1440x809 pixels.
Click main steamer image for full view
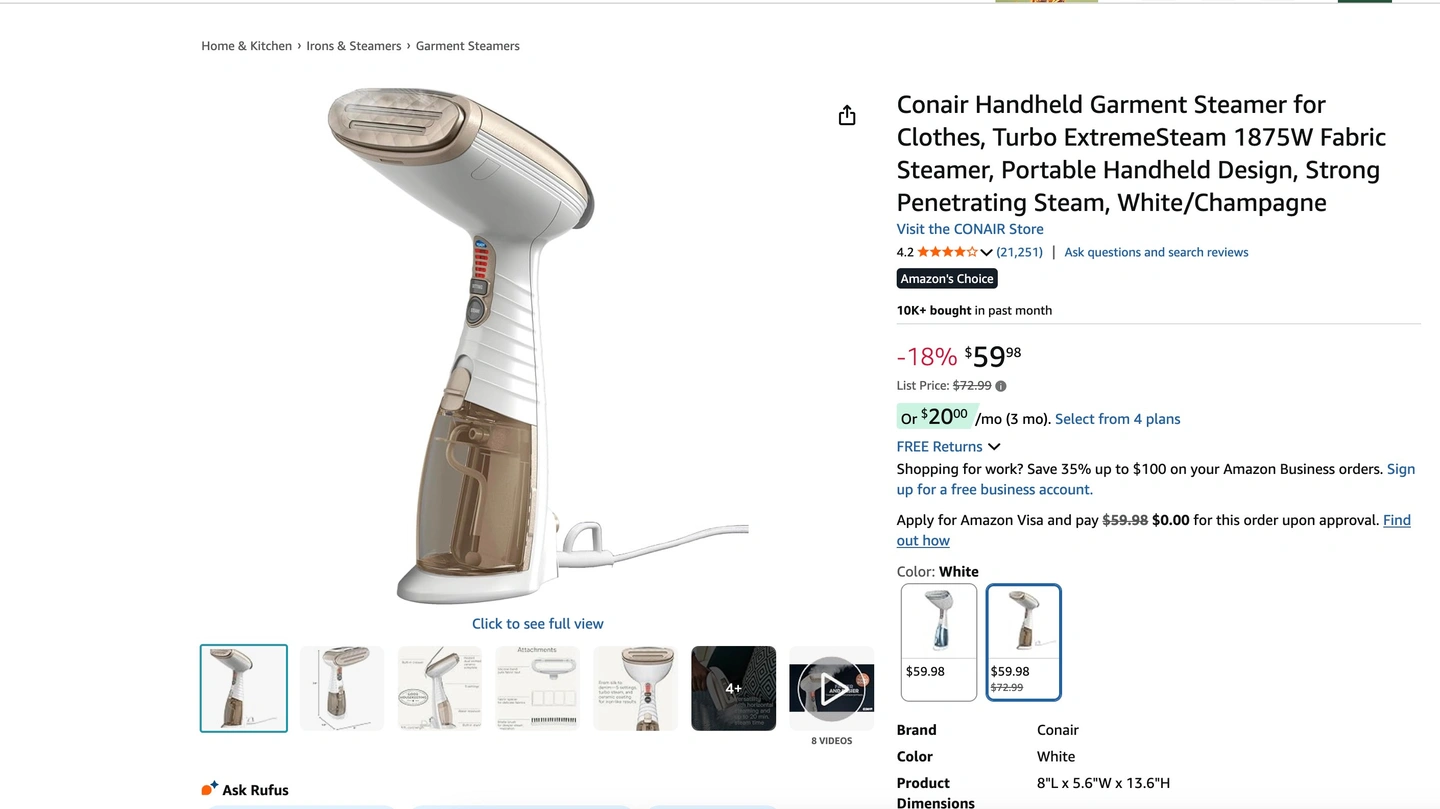(538, 345)
